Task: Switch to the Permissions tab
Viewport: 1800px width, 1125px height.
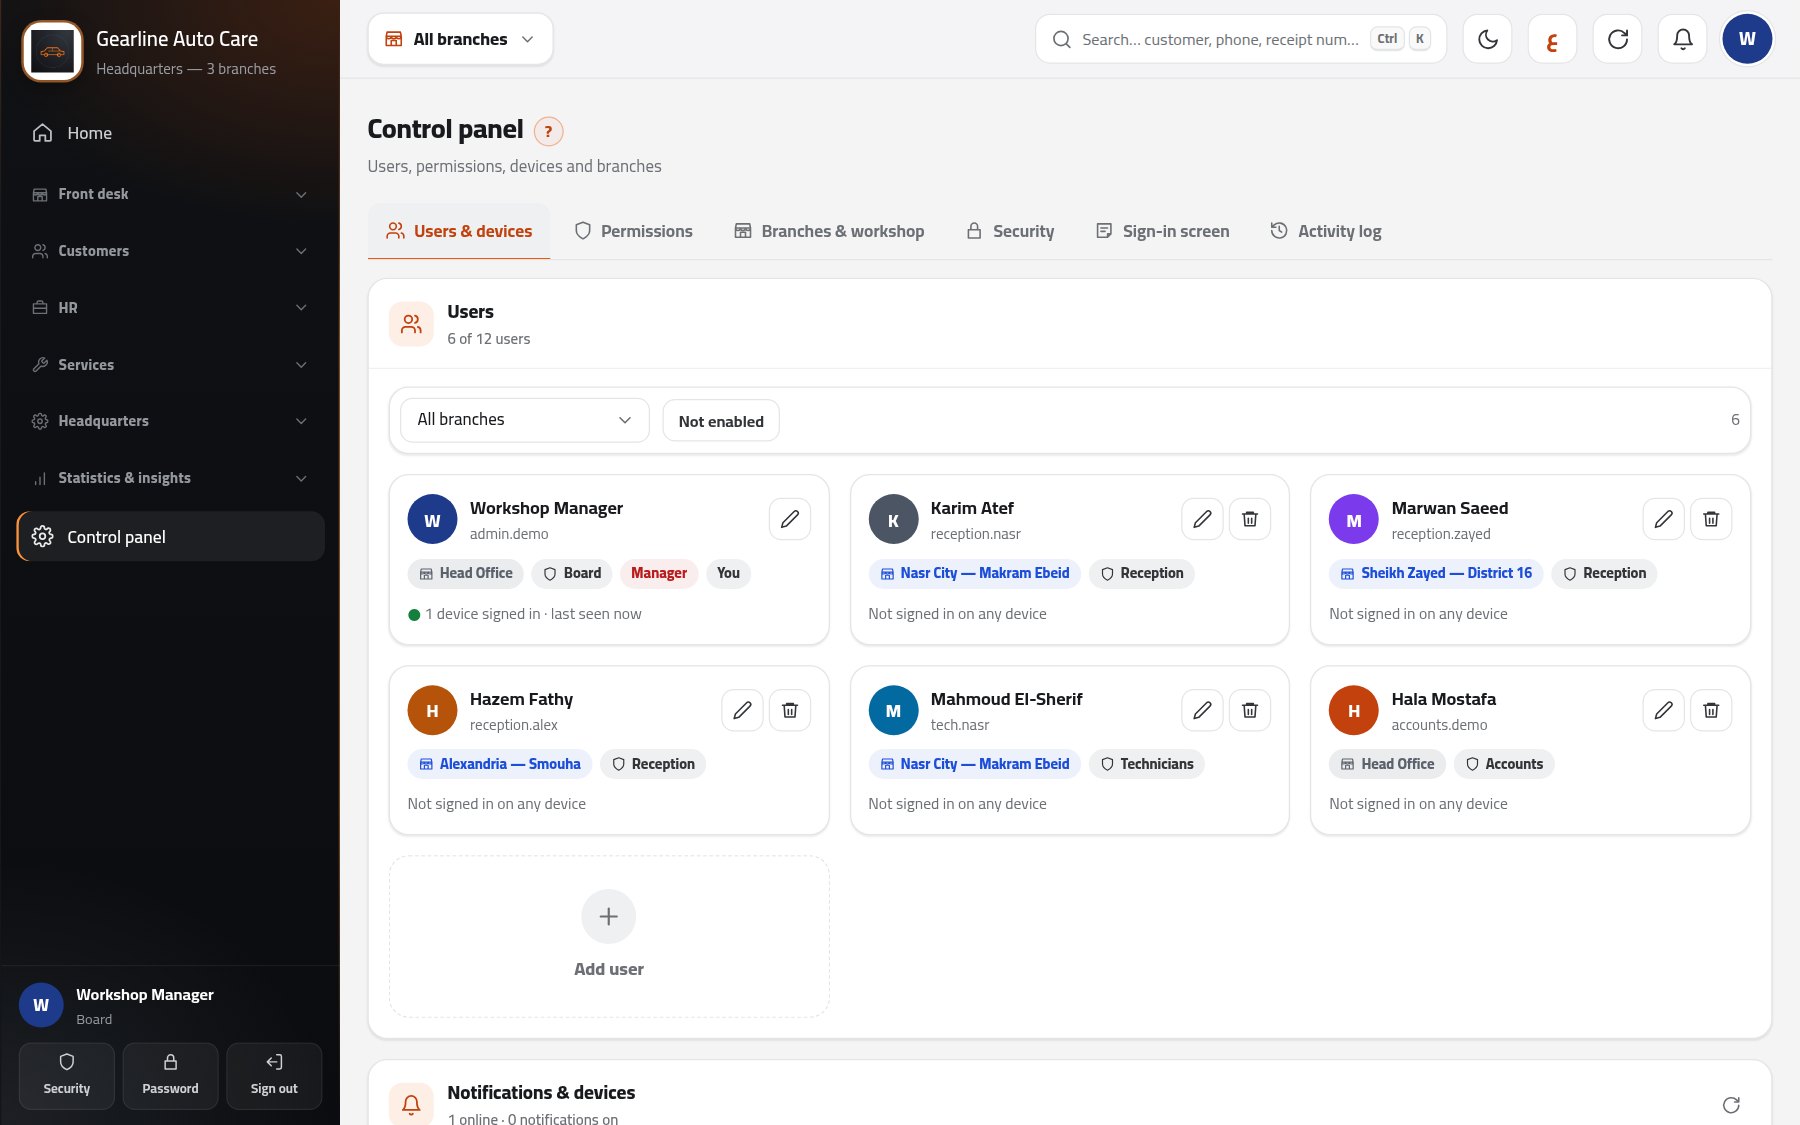Action: click(x=633, y=231)
